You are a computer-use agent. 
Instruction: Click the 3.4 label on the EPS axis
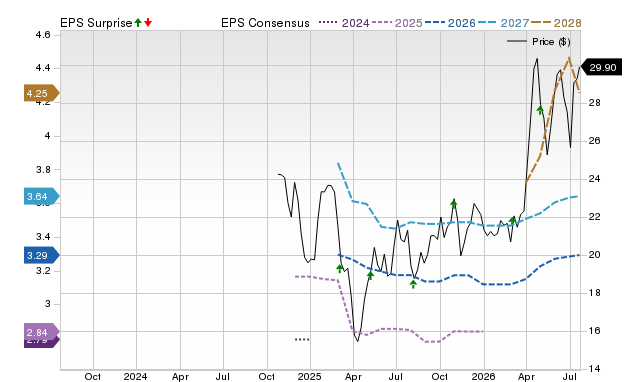pyautogui.click(x=42, y=237)
